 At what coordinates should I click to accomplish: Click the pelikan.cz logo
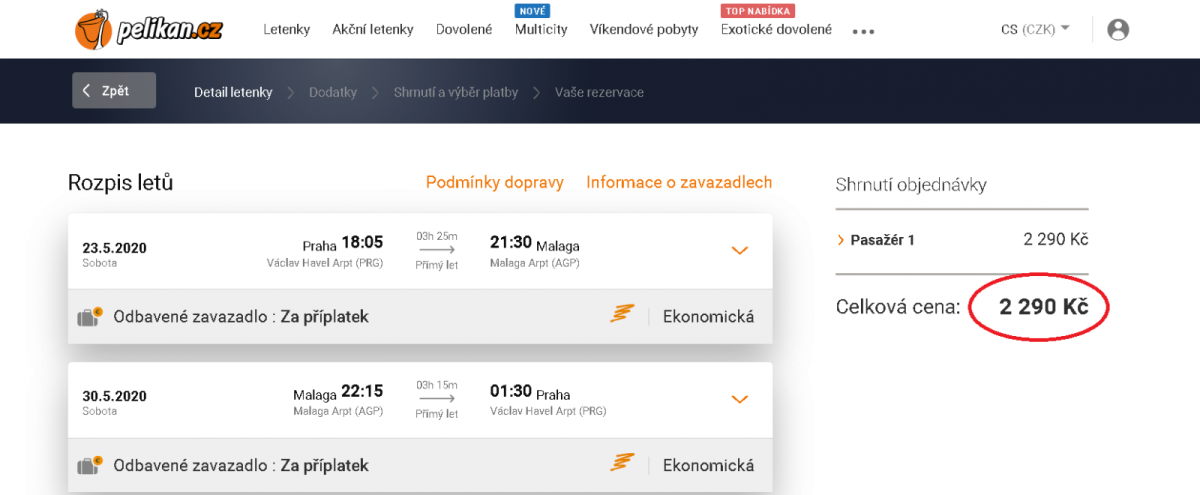(148, 29)
